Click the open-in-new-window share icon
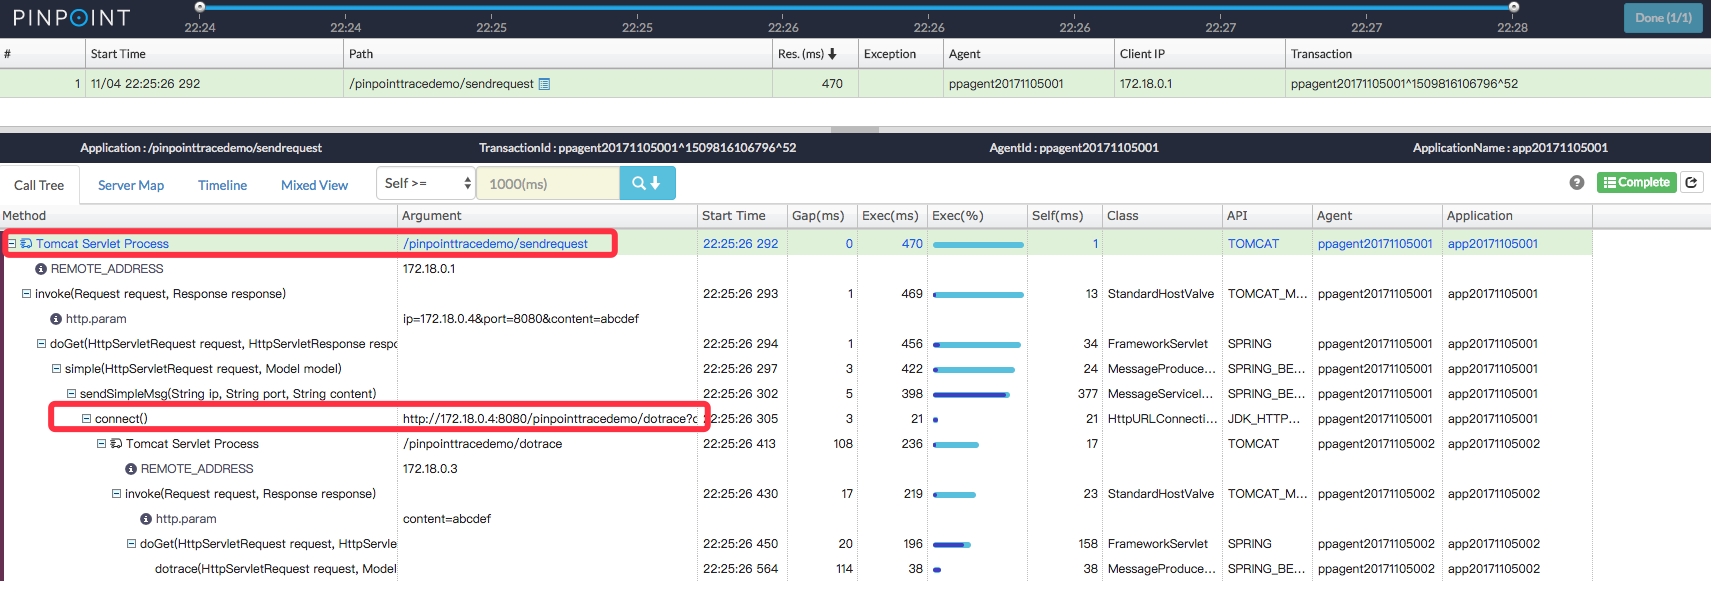Image resolution: width=1711 pixels, height=603 pixels. pyautogui.click(x=1692, y=182)
